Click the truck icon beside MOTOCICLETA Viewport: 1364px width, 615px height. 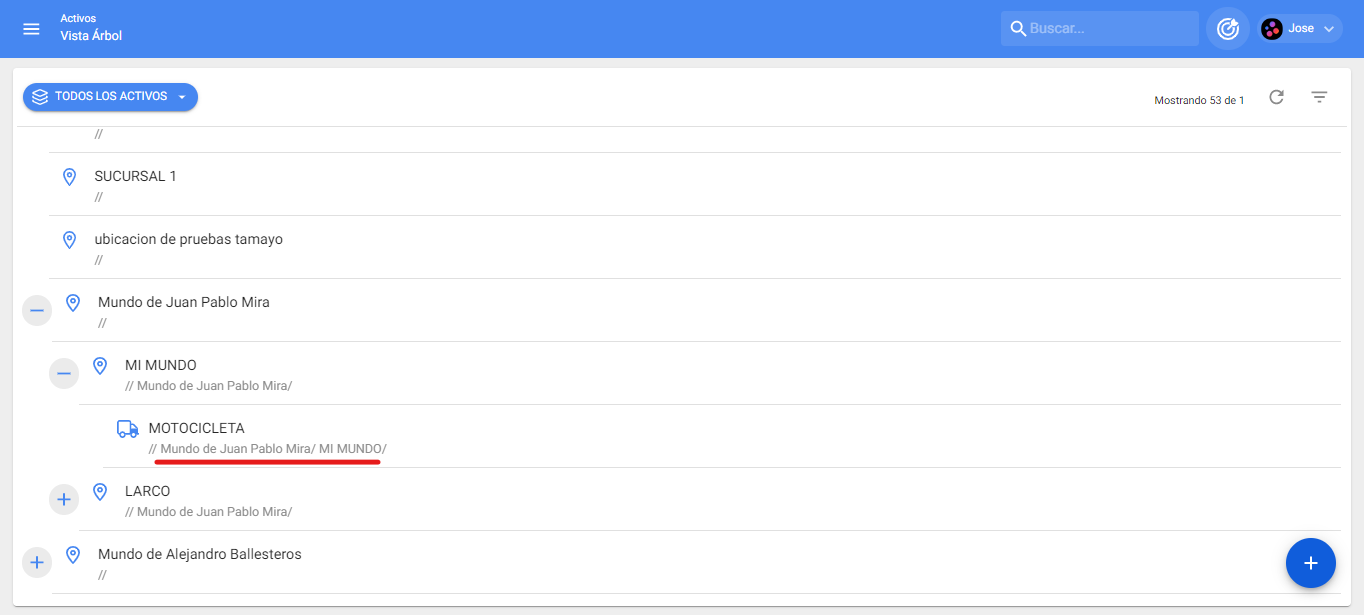(127, 429)
